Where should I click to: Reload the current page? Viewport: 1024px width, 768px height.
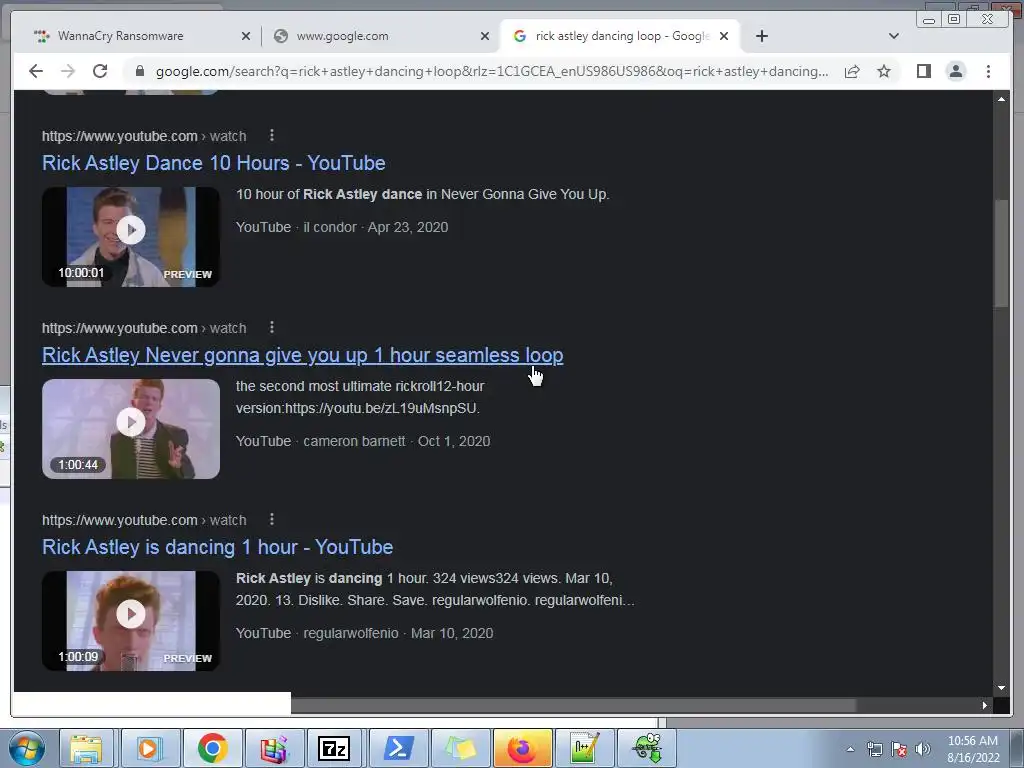[100, 71]
